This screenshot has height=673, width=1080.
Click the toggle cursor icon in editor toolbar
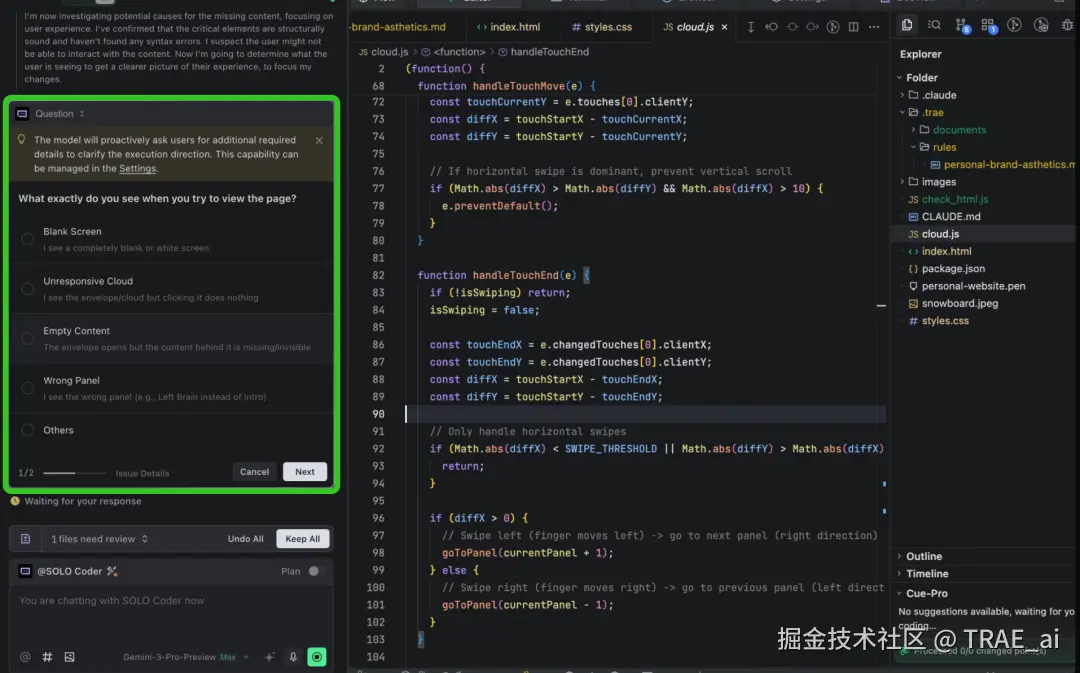(751, 27)
